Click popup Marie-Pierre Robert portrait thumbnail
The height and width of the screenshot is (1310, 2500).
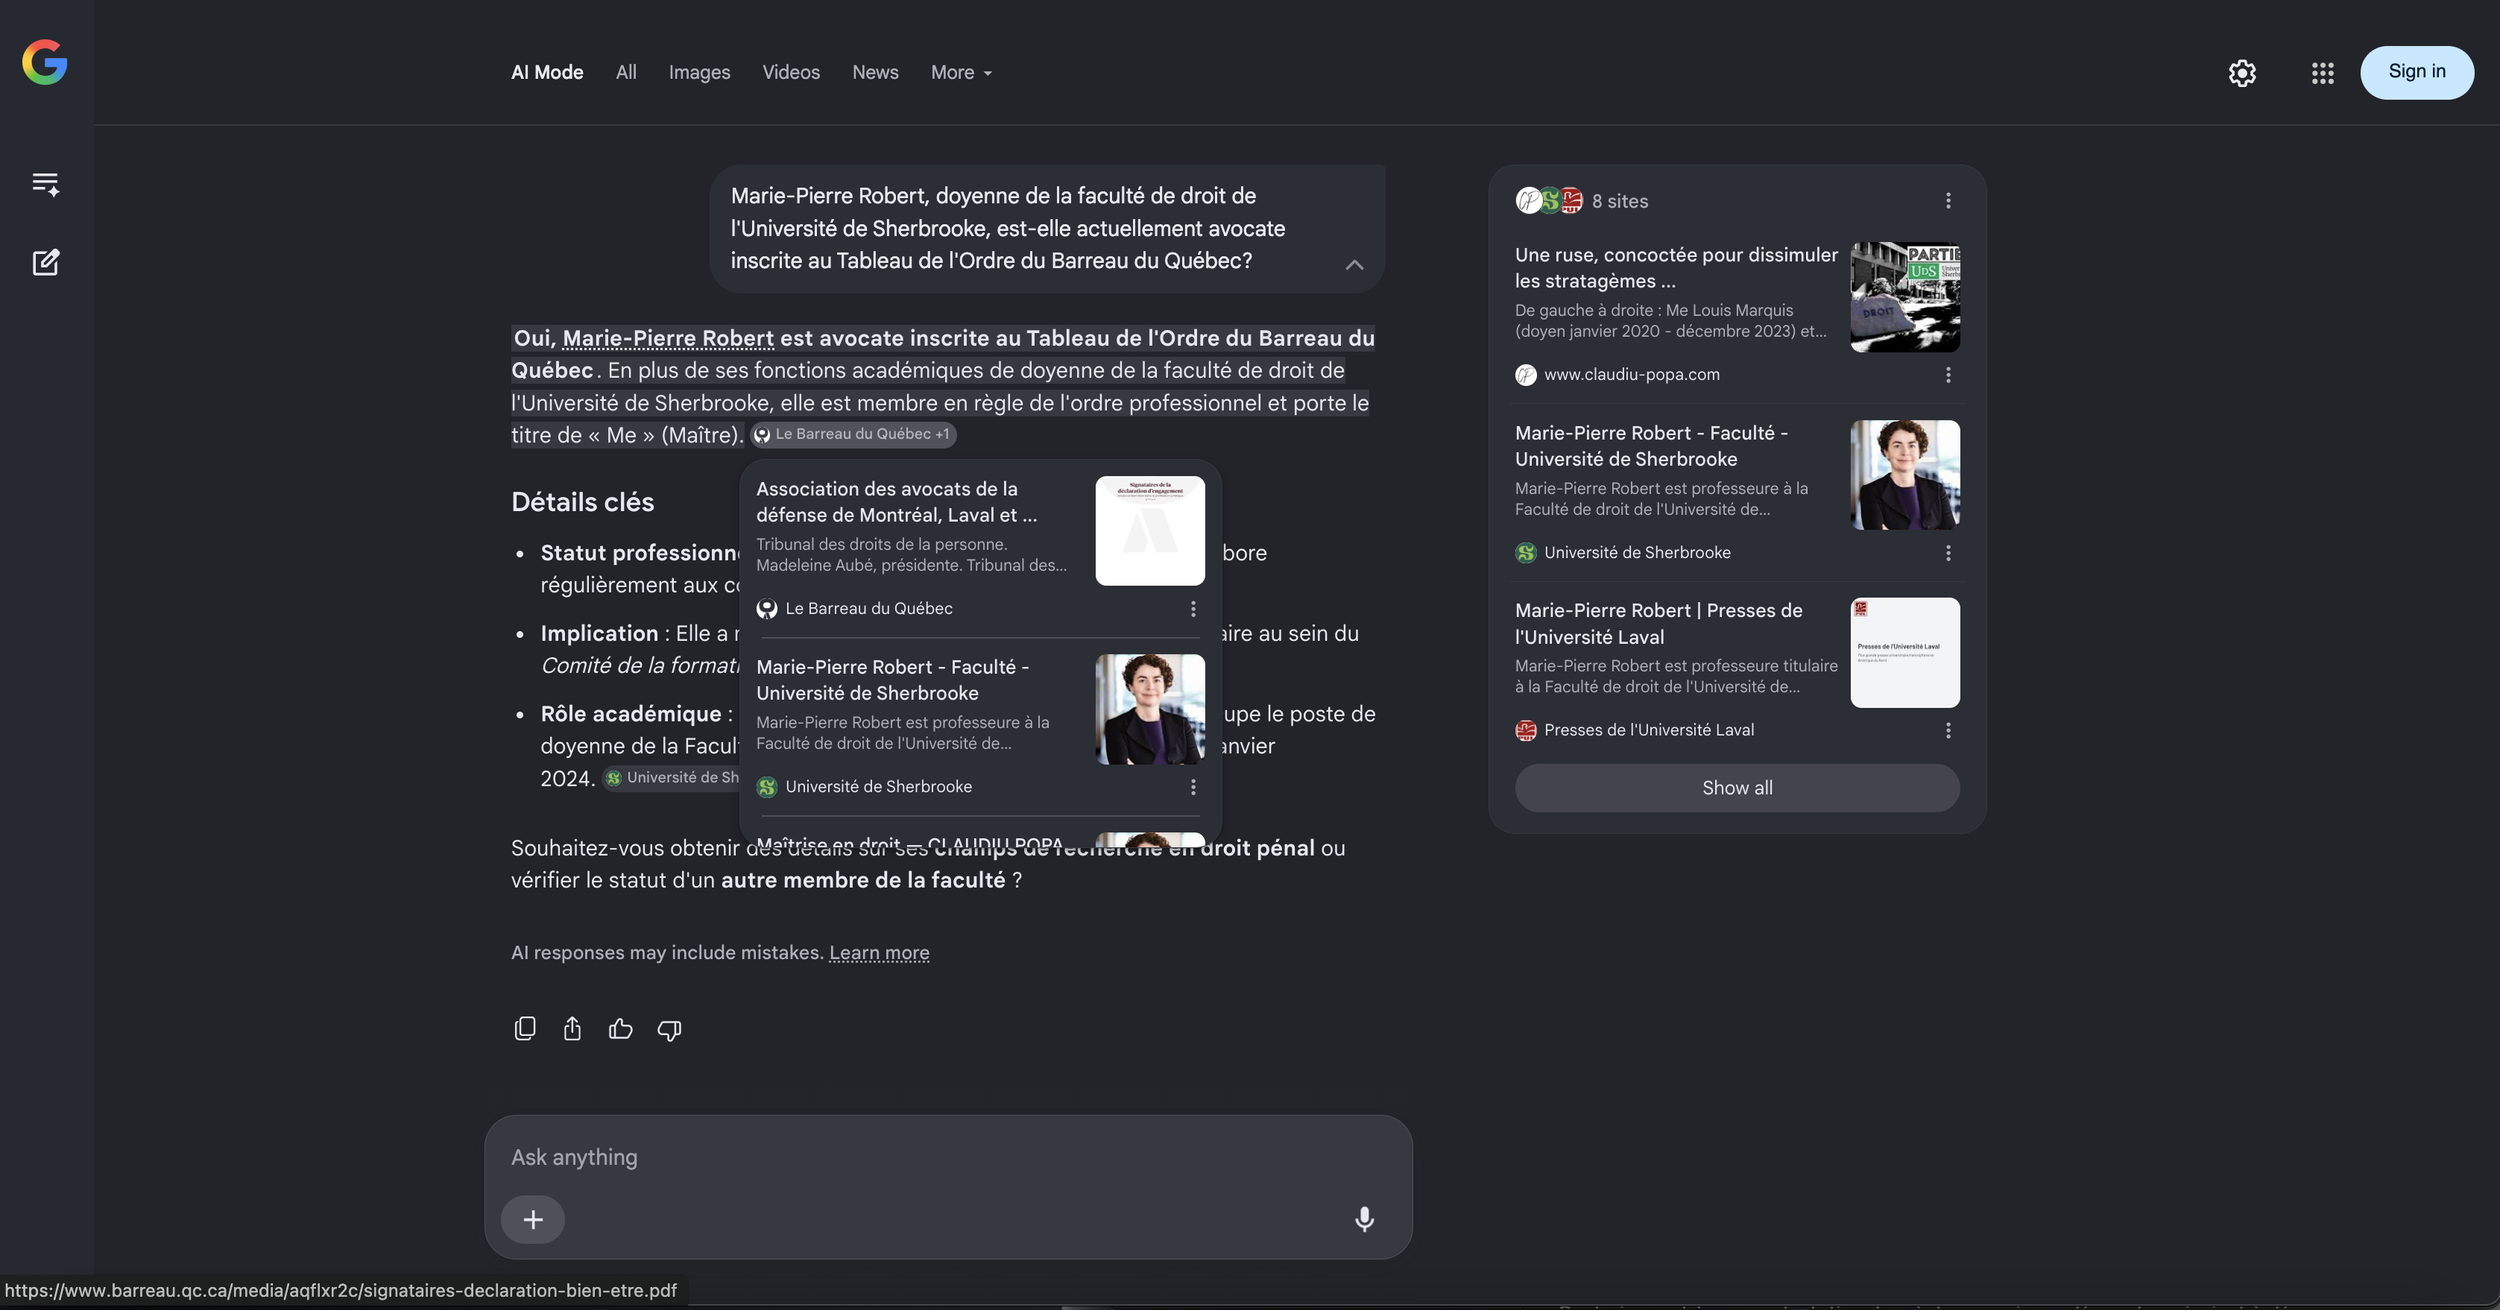coord(1150,709)
